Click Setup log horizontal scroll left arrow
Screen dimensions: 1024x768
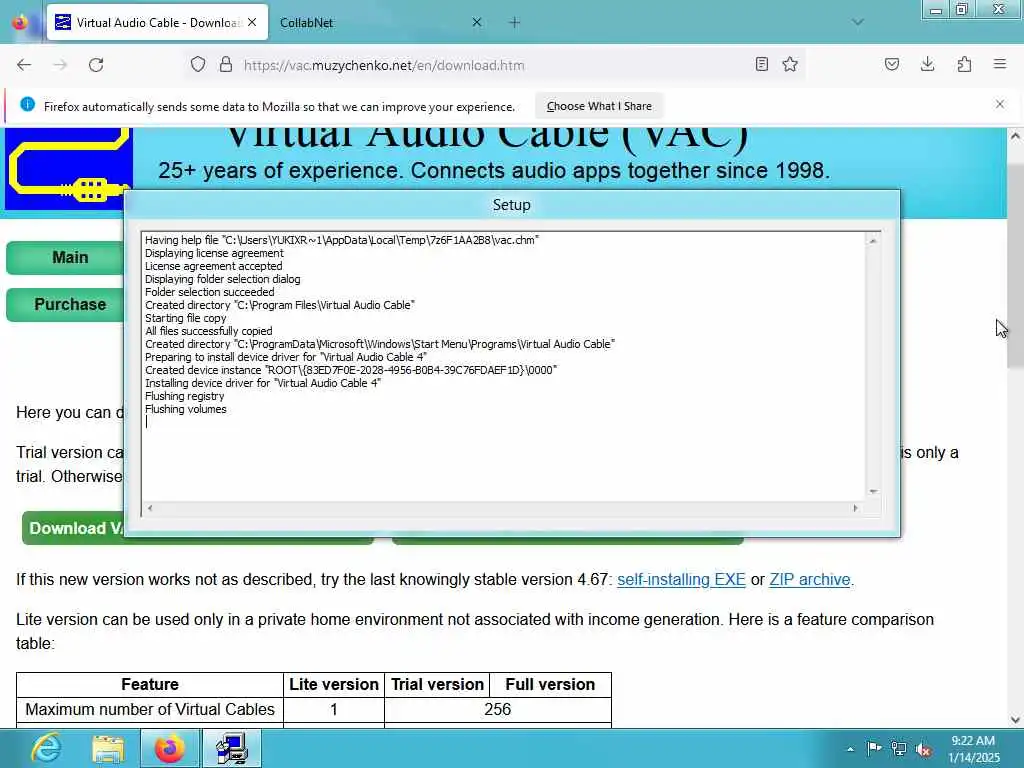click(x=150, y=508)
